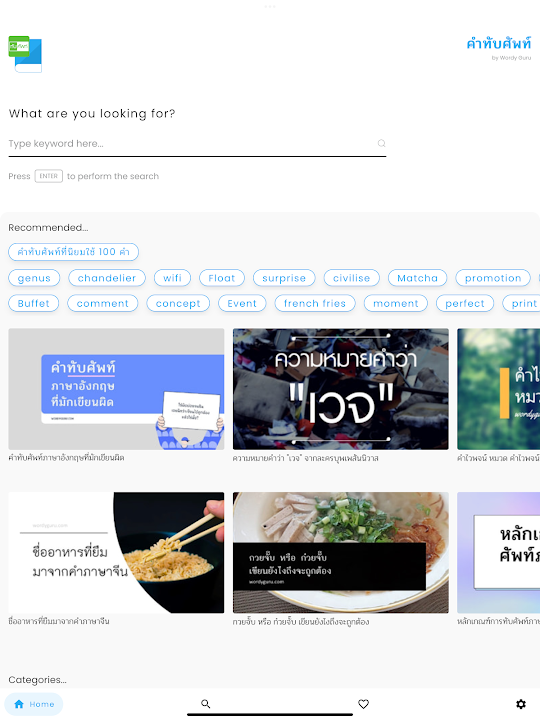
Task: Open the 'เวจ' meaning article image
Action: pyautogui.click(x=341, y=389)
